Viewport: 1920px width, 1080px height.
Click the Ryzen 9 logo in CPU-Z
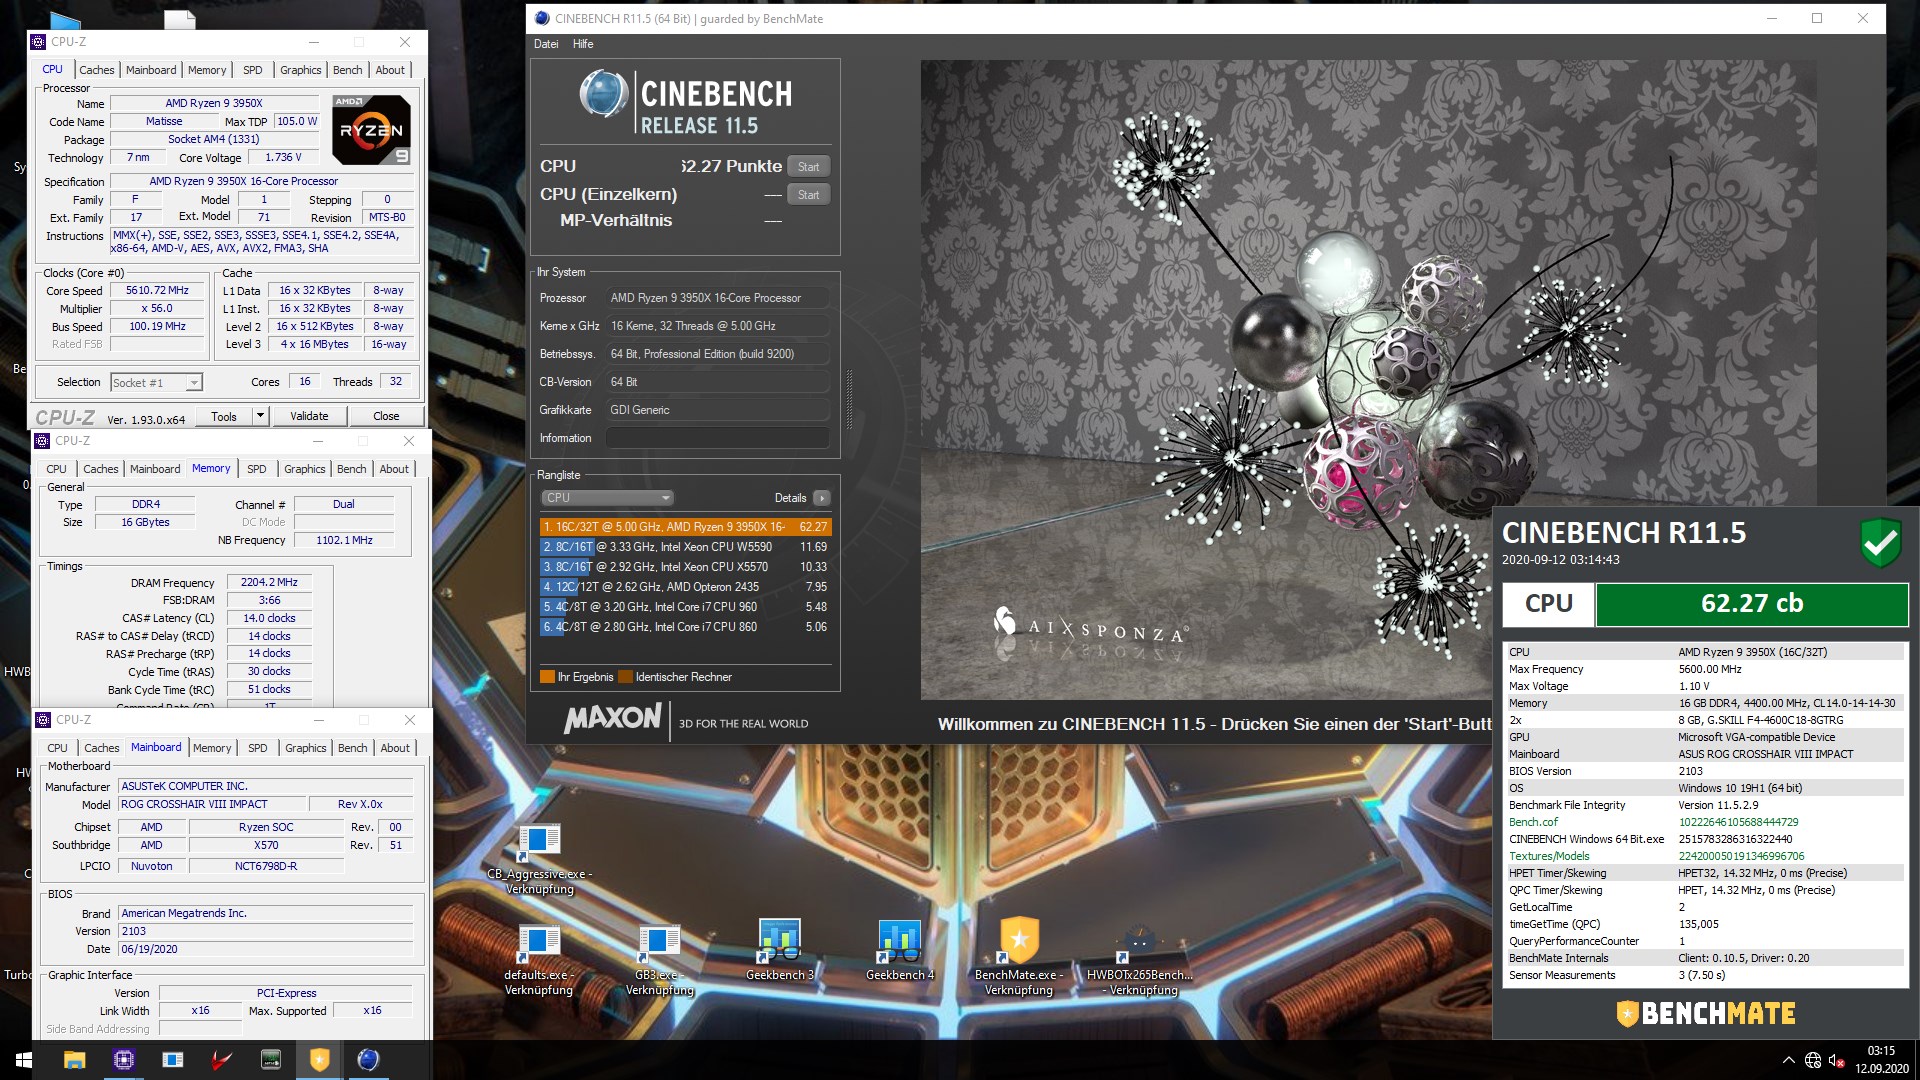pyautogui.click(x=371, y=130)
